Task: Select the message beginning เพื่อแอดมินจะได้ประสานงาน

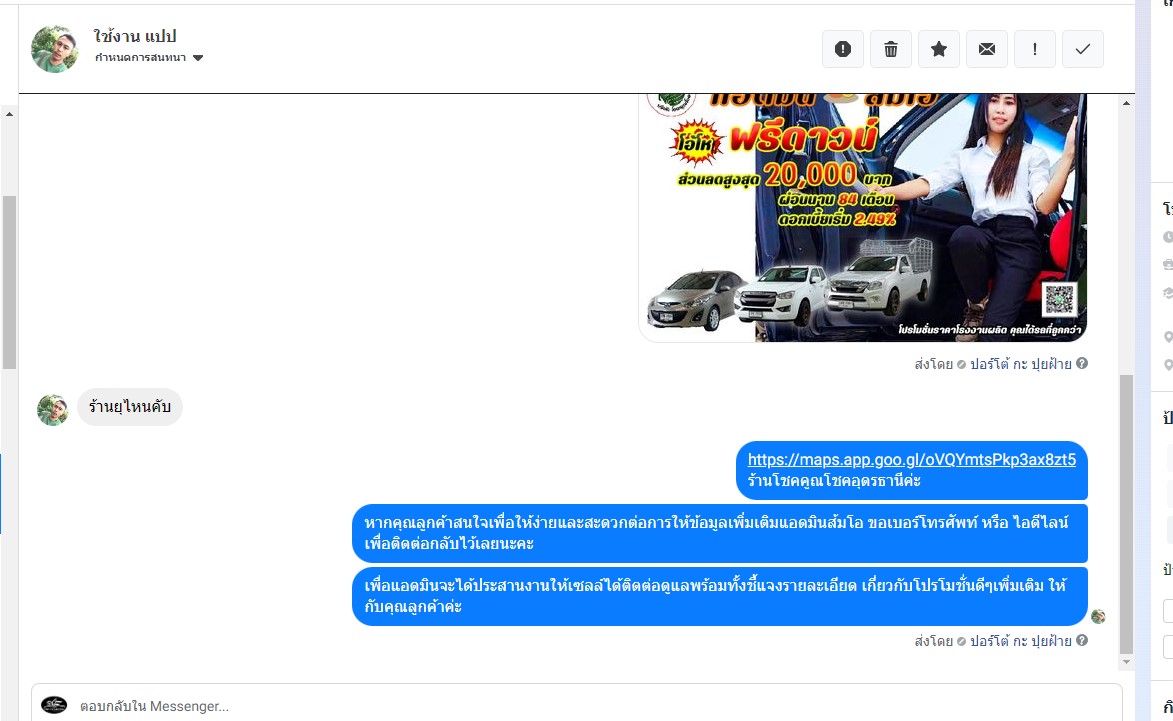Action: tap(720, 596)
